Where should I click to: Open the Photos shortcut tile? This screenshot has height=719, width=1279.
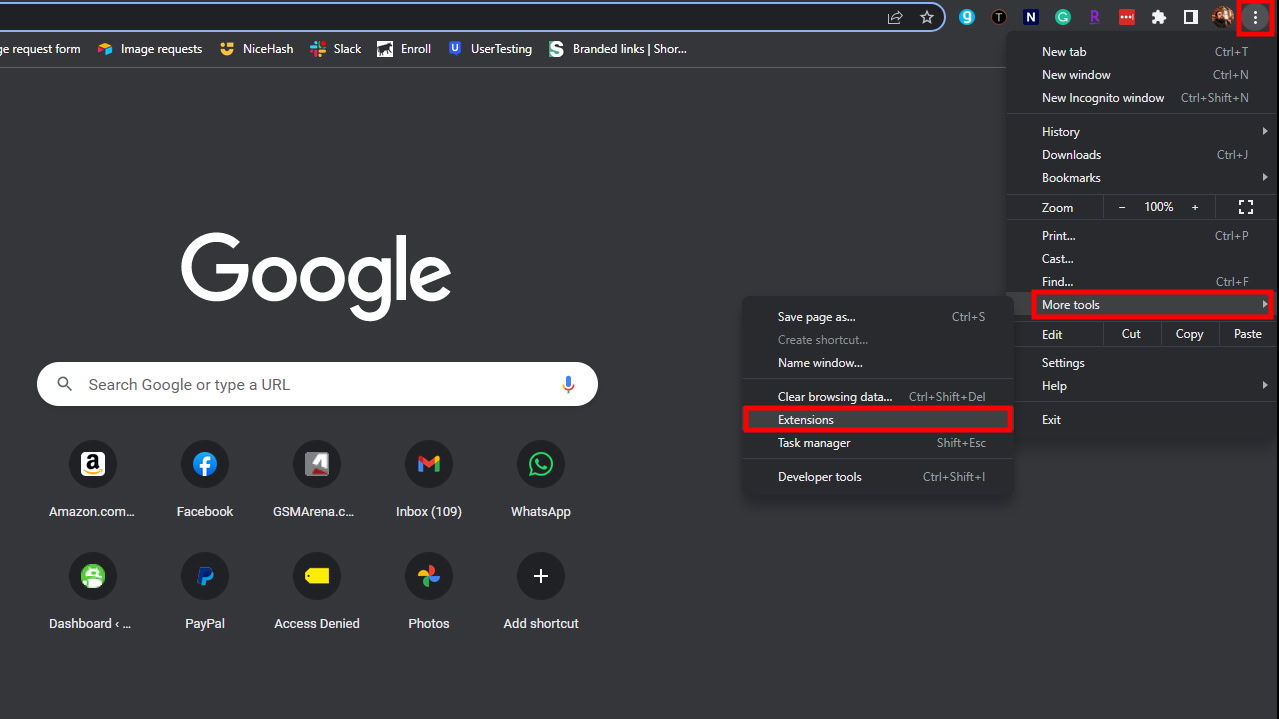click(x=429, y=592)
